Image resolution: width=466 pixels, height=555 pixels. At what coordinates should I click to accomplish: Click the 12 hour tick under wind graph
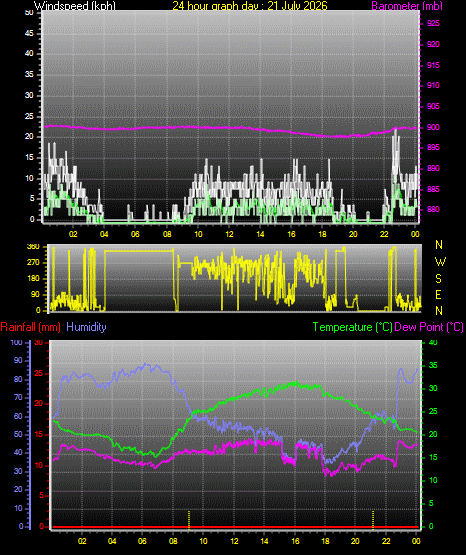click(x=229, y=234)
